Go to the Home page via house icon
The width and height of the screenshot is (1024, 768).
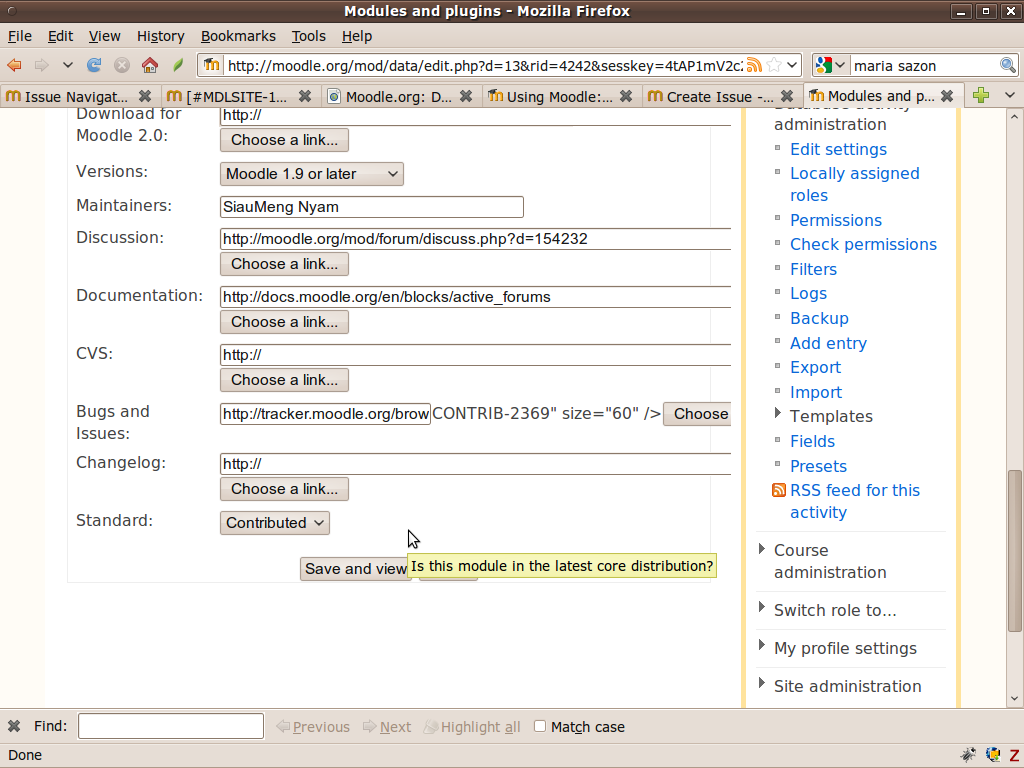click(150, 65)
